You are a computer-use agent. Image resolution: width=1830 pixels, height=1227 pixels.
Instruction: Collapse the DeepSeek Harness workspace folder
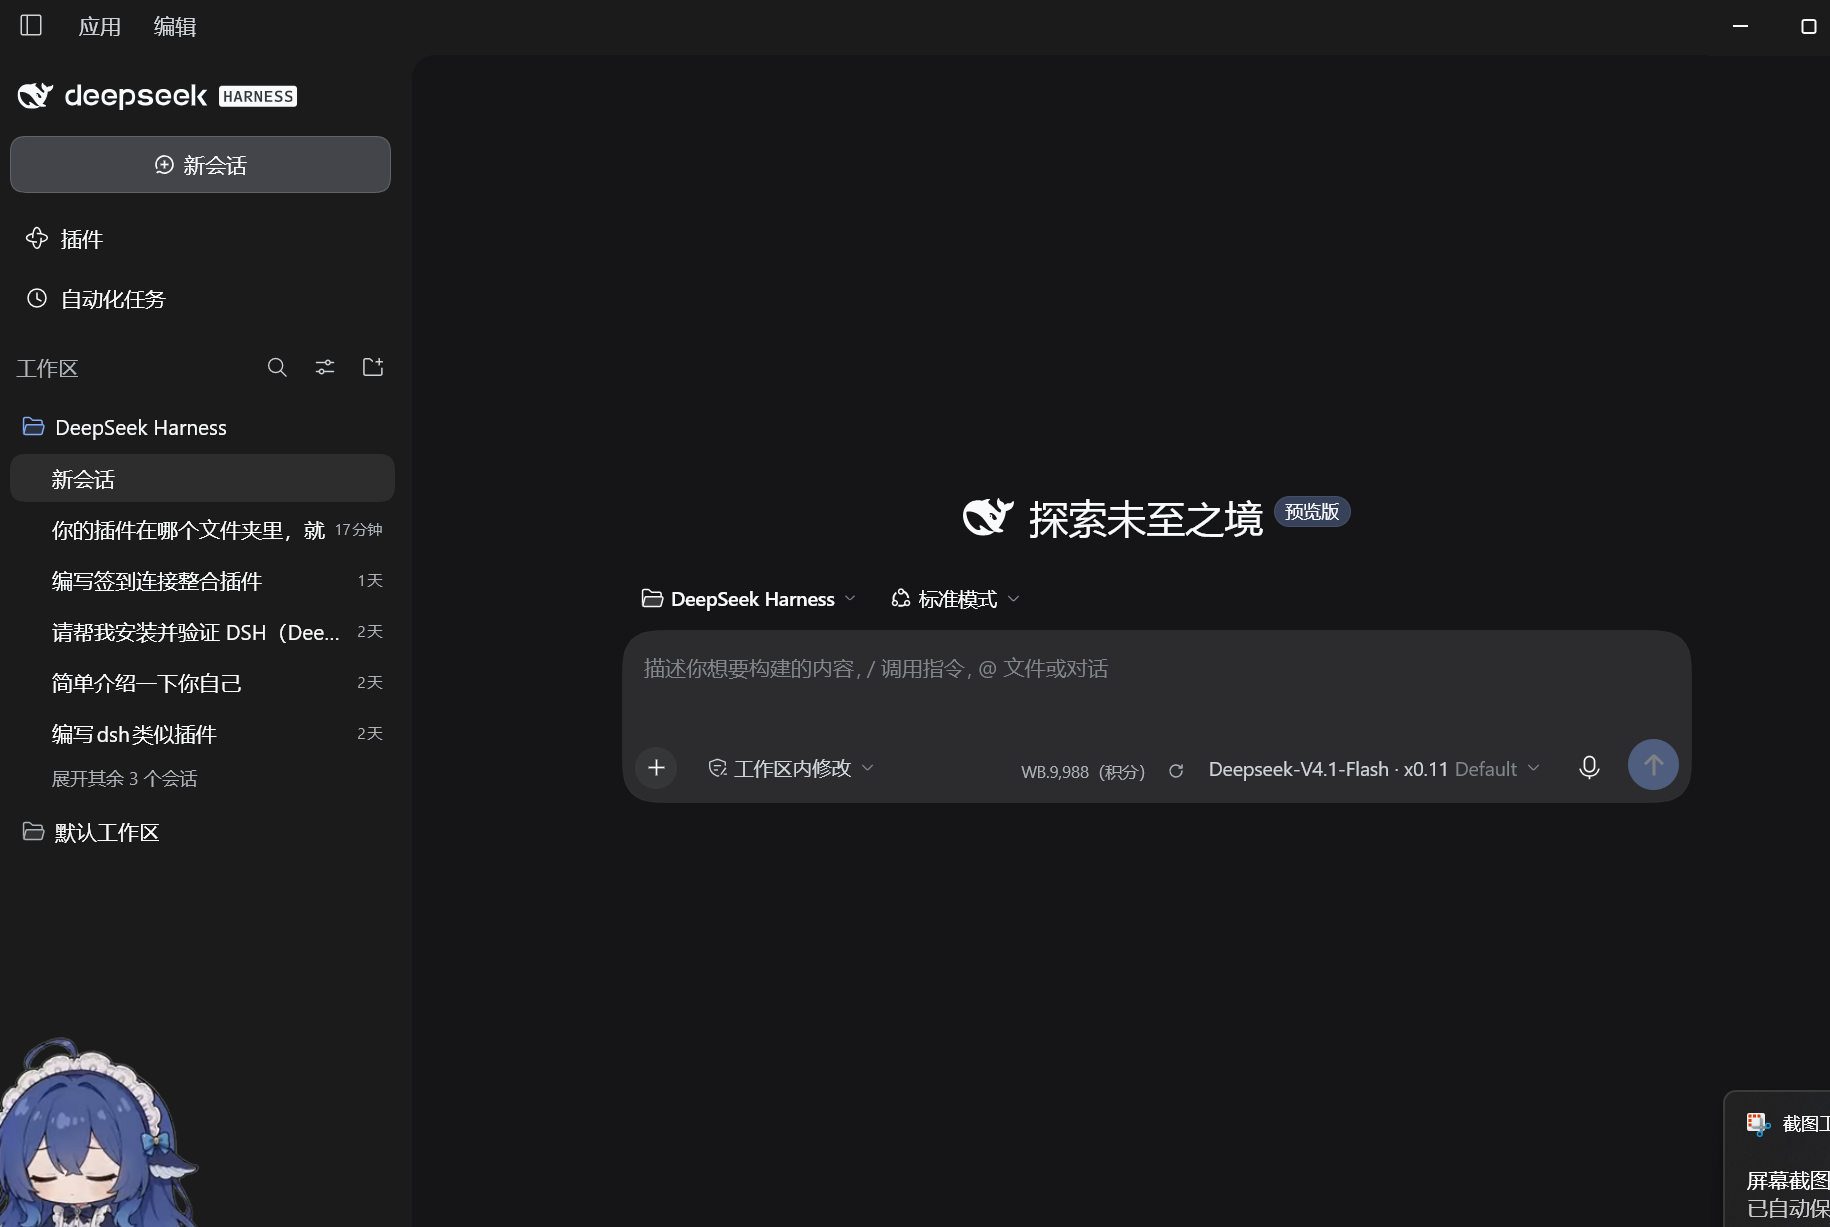coord(125,427)
